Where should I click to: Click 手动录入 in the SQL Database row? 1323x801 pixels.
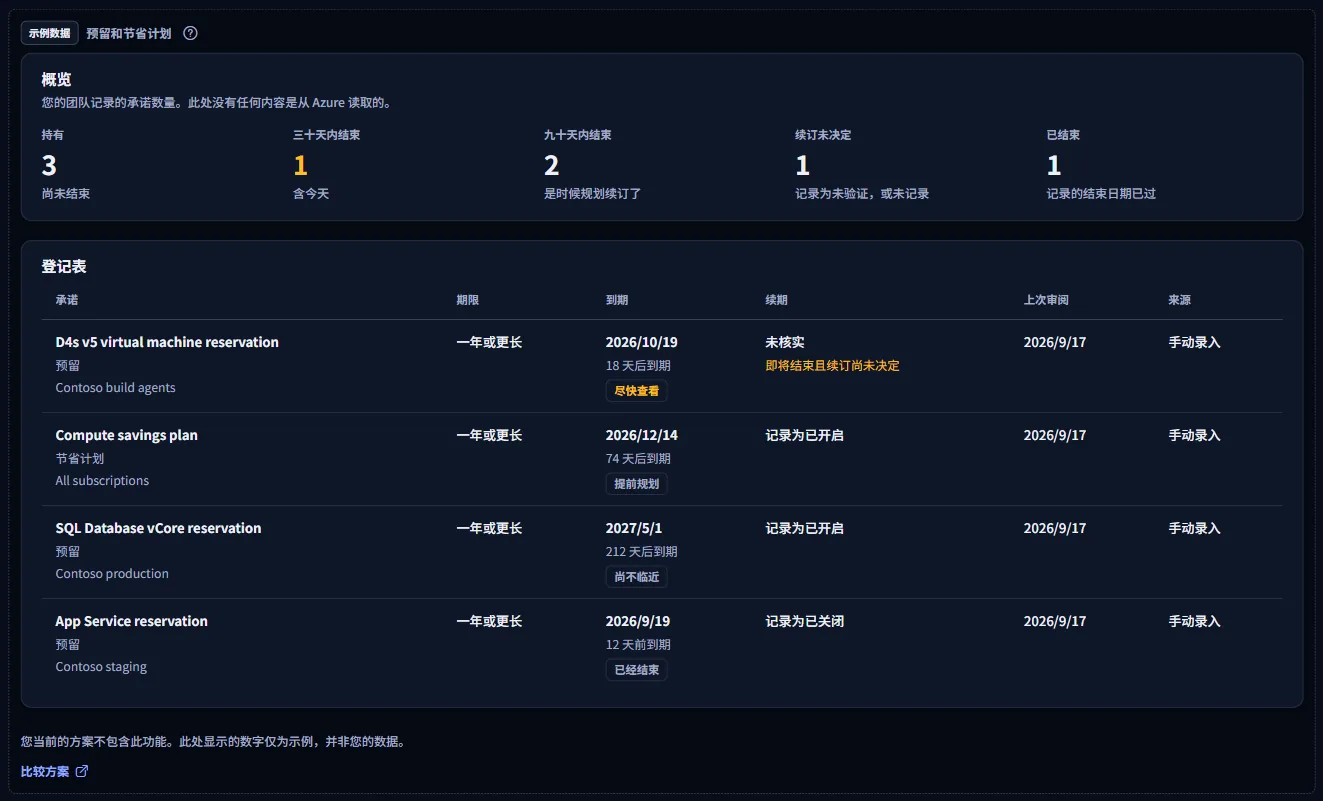coord(1195,528)
